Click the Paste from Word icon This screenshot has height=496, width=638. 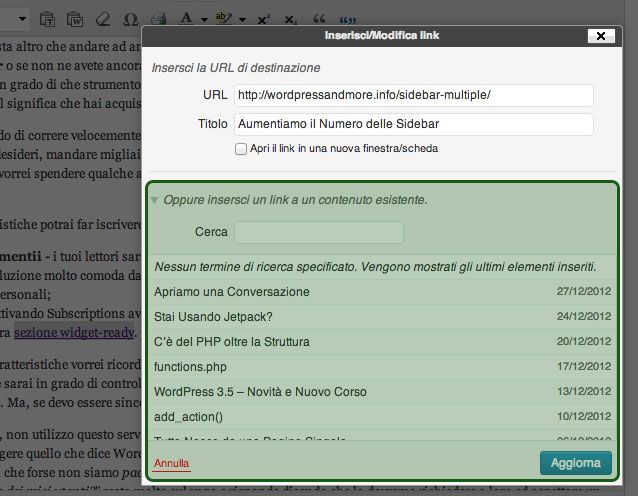pos(76,18)
